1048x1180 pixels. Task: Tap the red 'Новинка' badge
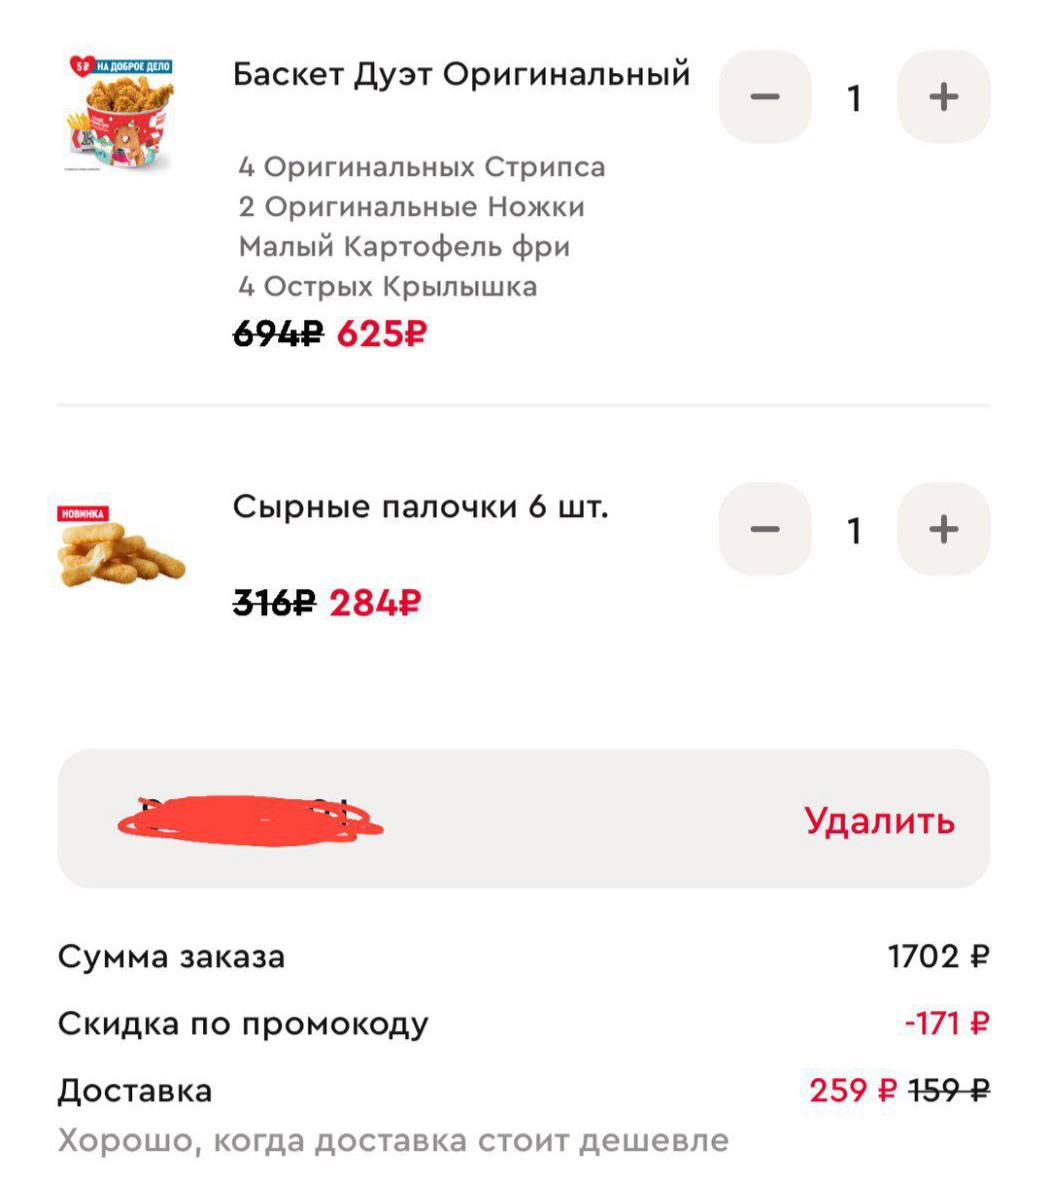tap(83, 513)
